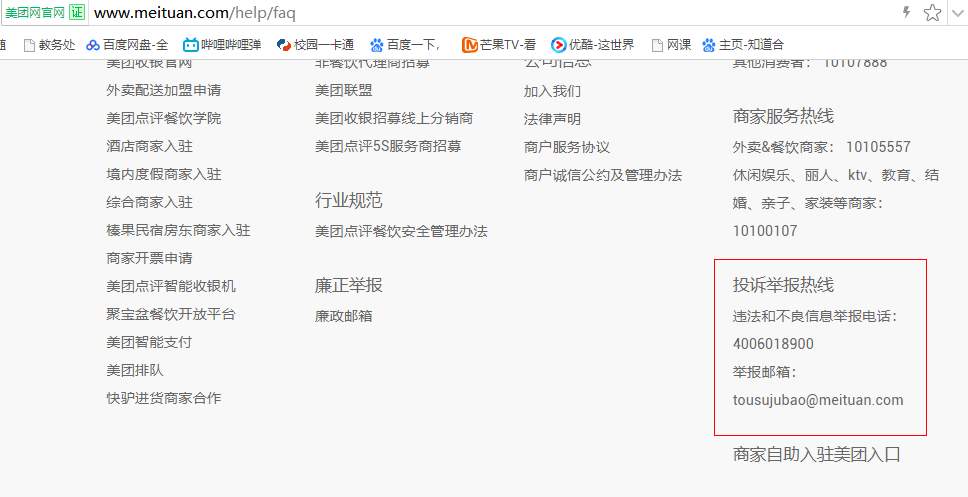Viewport: 968px width, 497px height.
Task: Open 廉政邮箱 link
Action: coord(344,316)
